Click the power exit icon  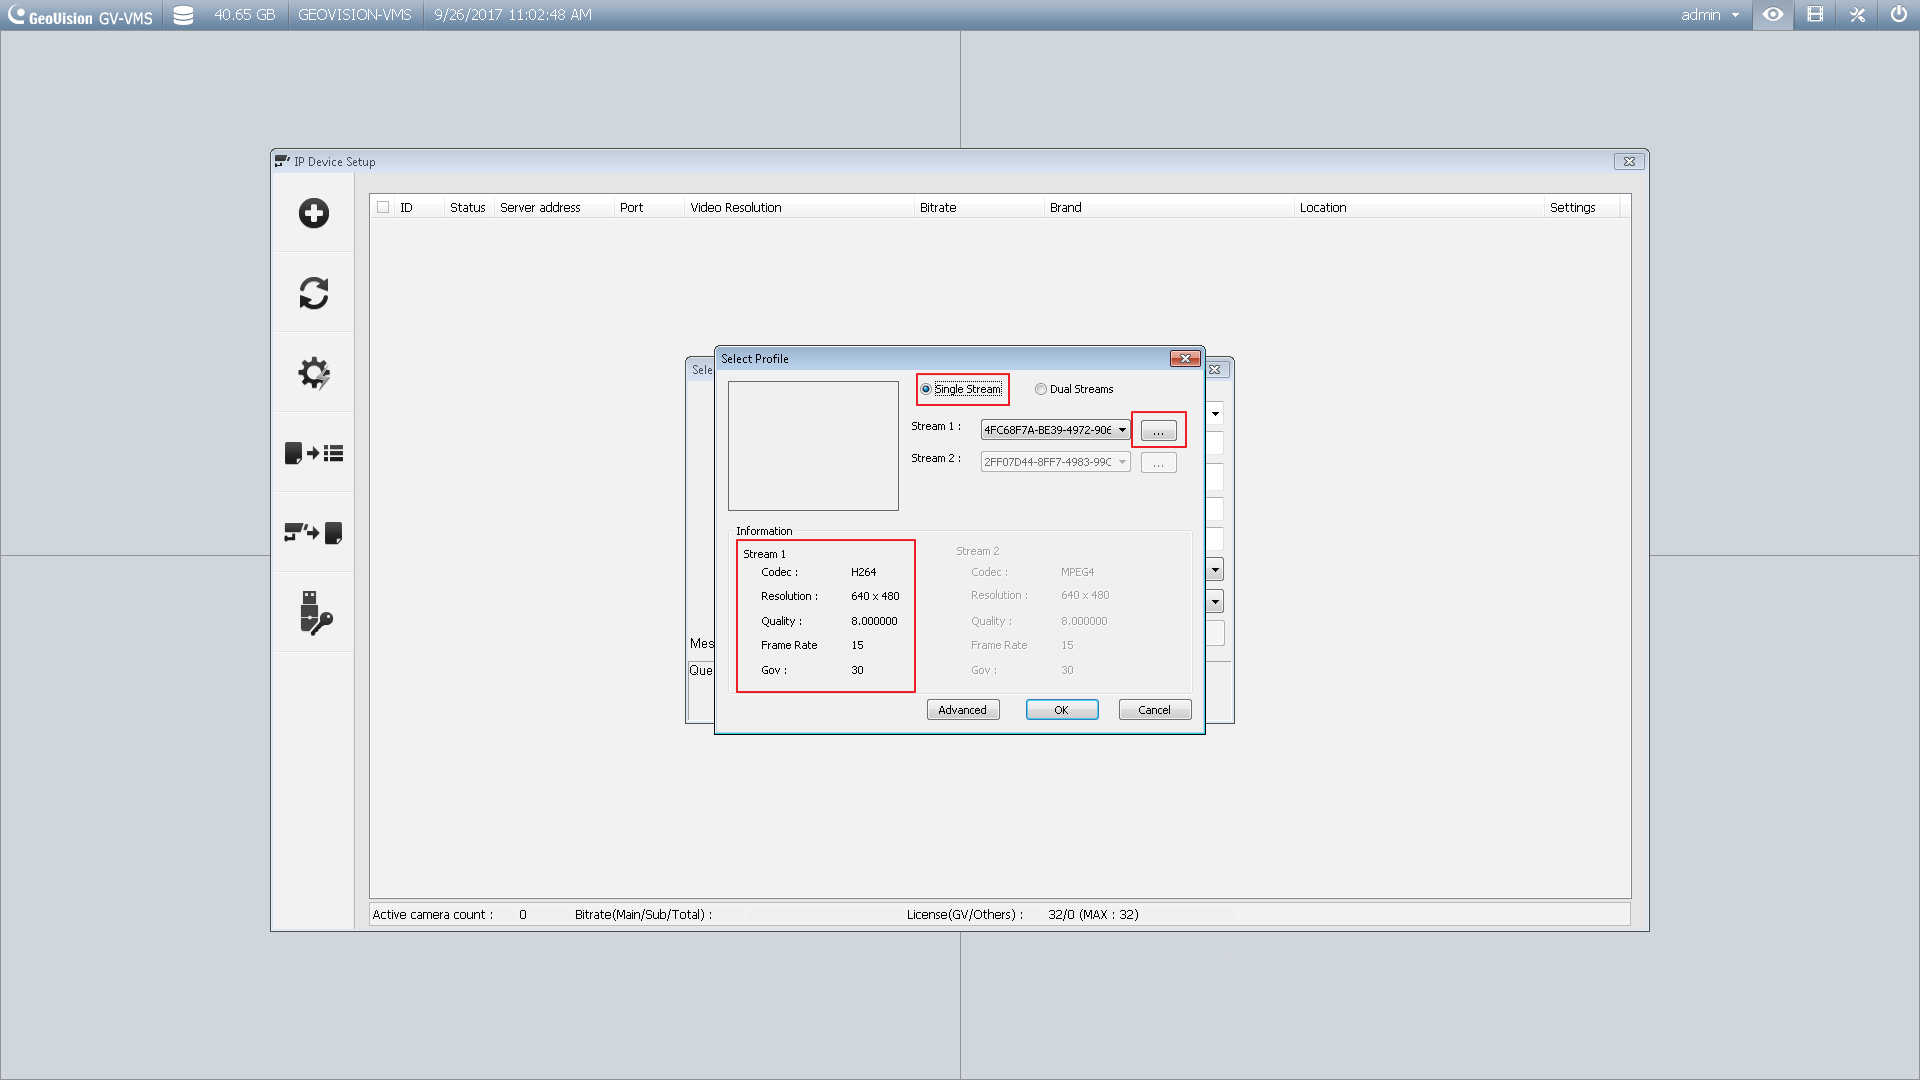pos(1898,15)
